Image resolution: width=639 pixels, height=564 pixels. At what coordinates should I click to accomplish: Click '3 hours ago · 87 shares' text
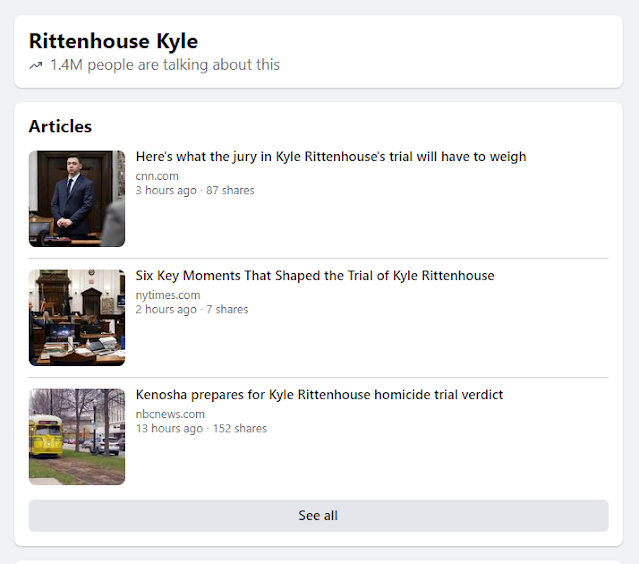[x=195, y=190]
